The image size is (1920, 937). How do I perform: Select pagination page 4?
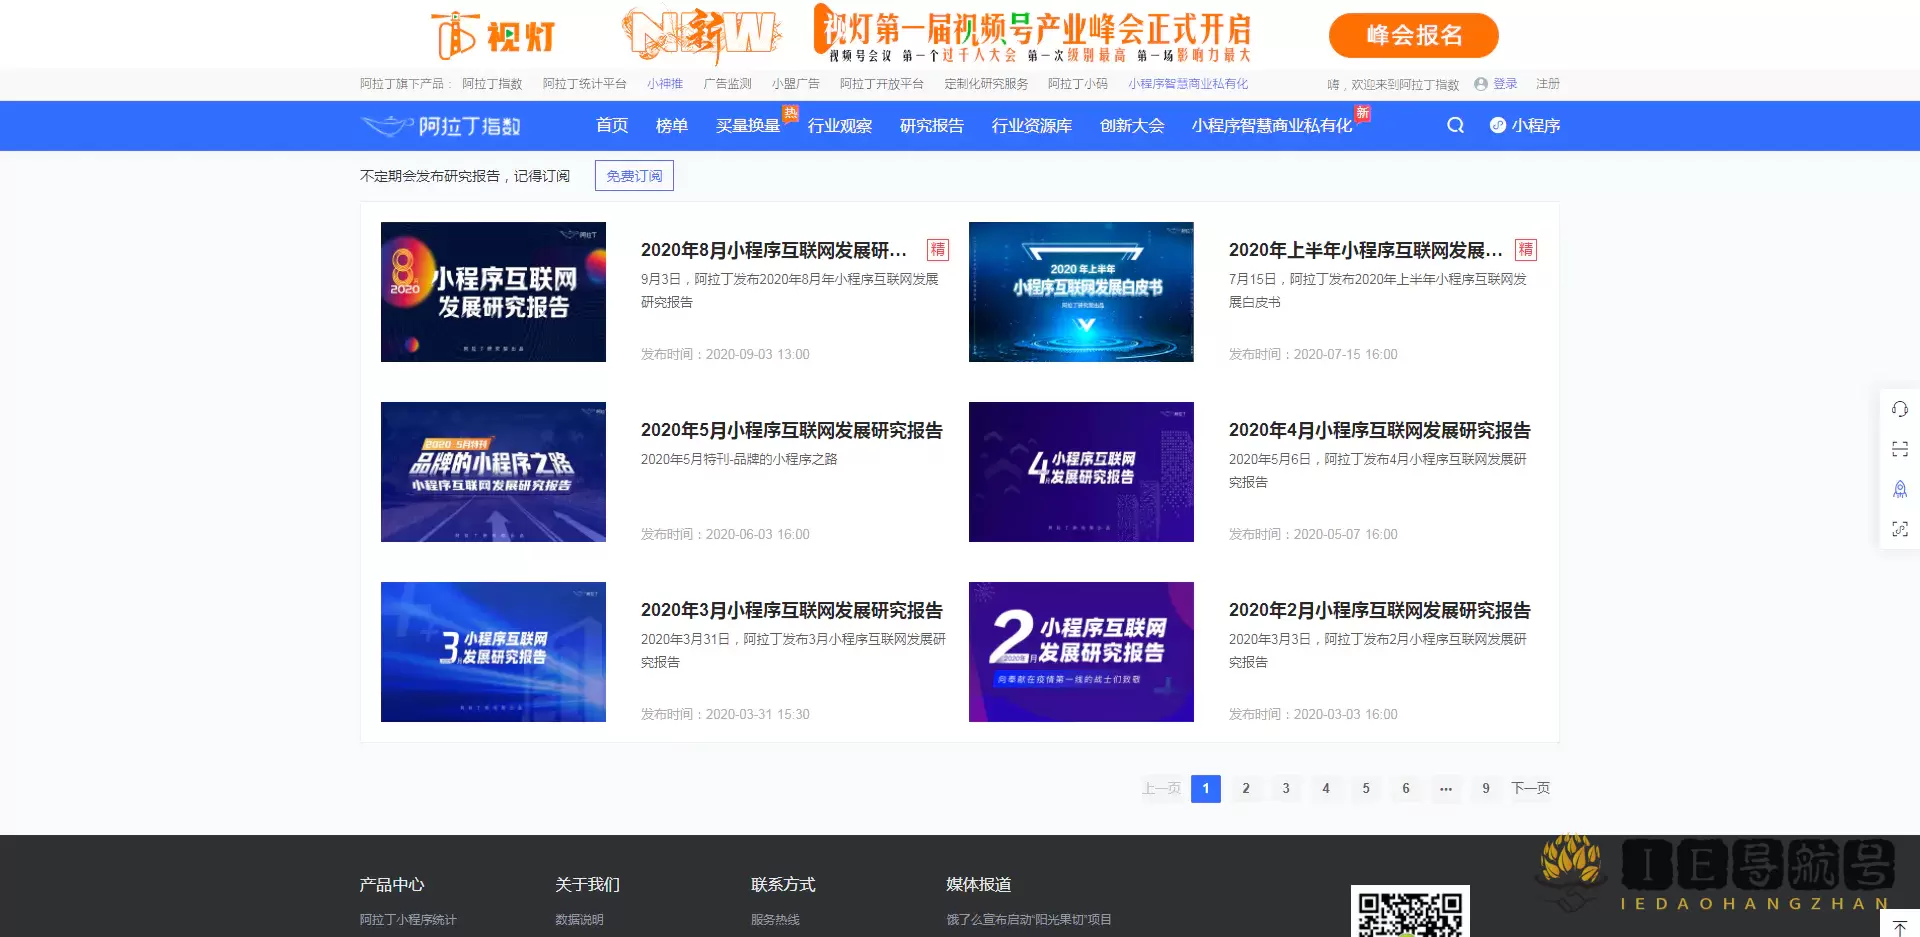(x=1326, y=789)
